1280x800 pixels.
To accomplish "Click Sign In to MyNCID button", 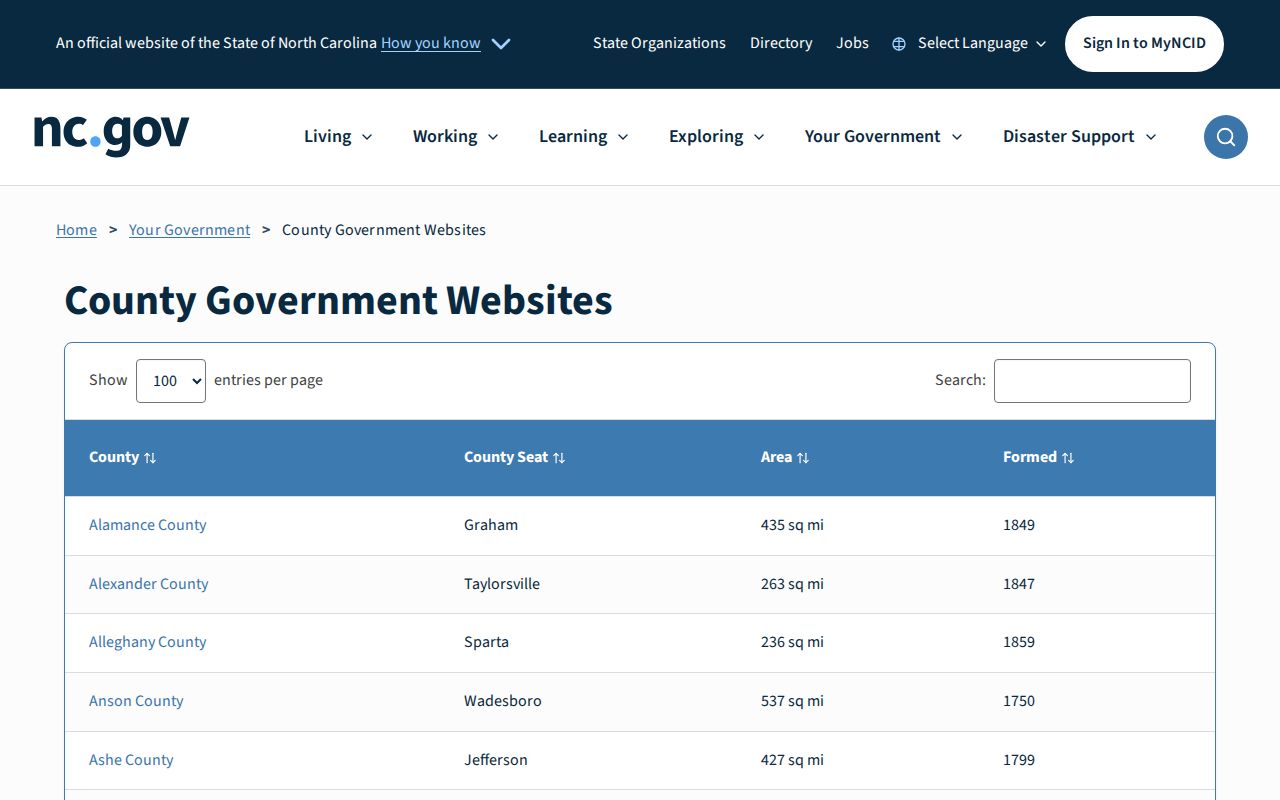I will click(x=1144, y=44).
